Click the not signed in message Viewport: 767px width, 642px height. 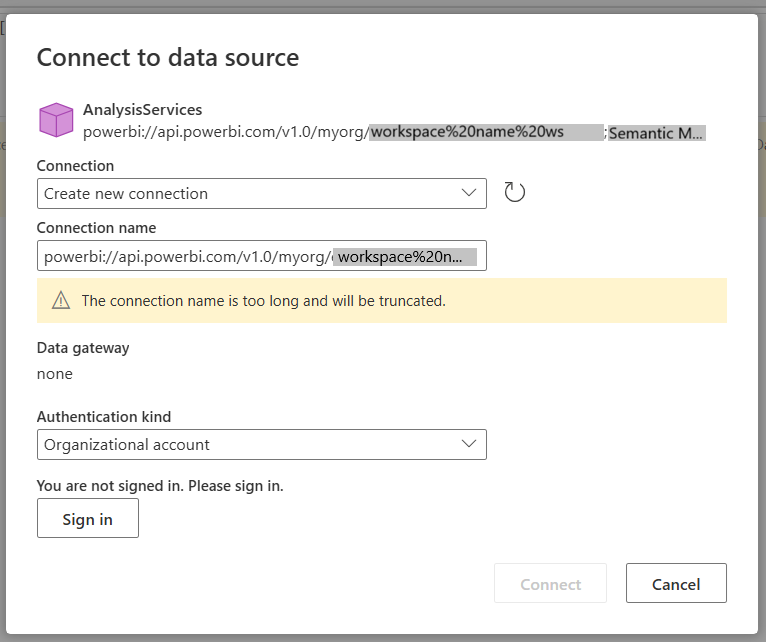(x=160, y=486)
